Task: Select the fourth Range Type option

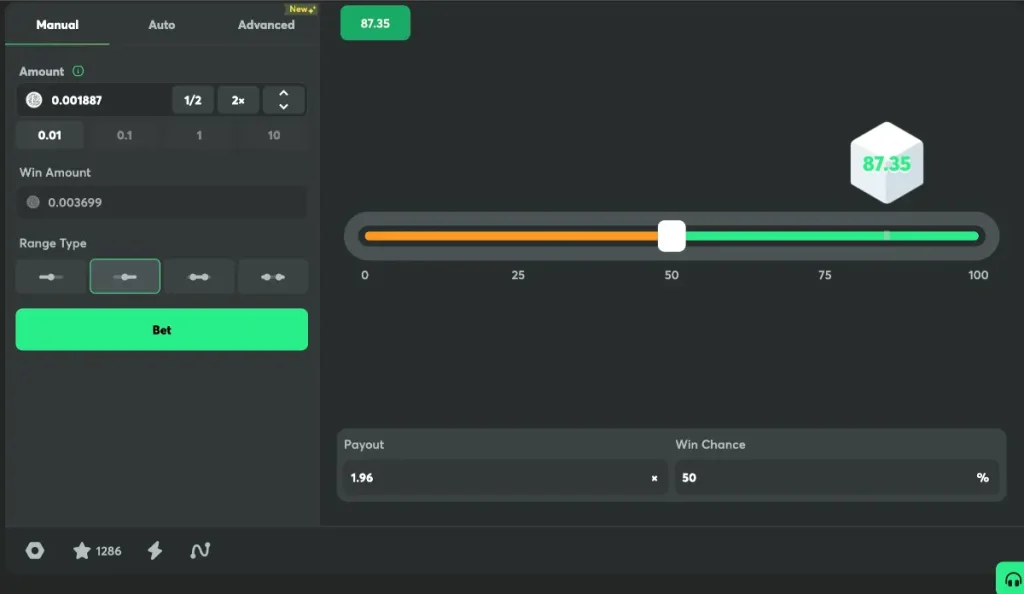Action: click(x=272, y=276)
